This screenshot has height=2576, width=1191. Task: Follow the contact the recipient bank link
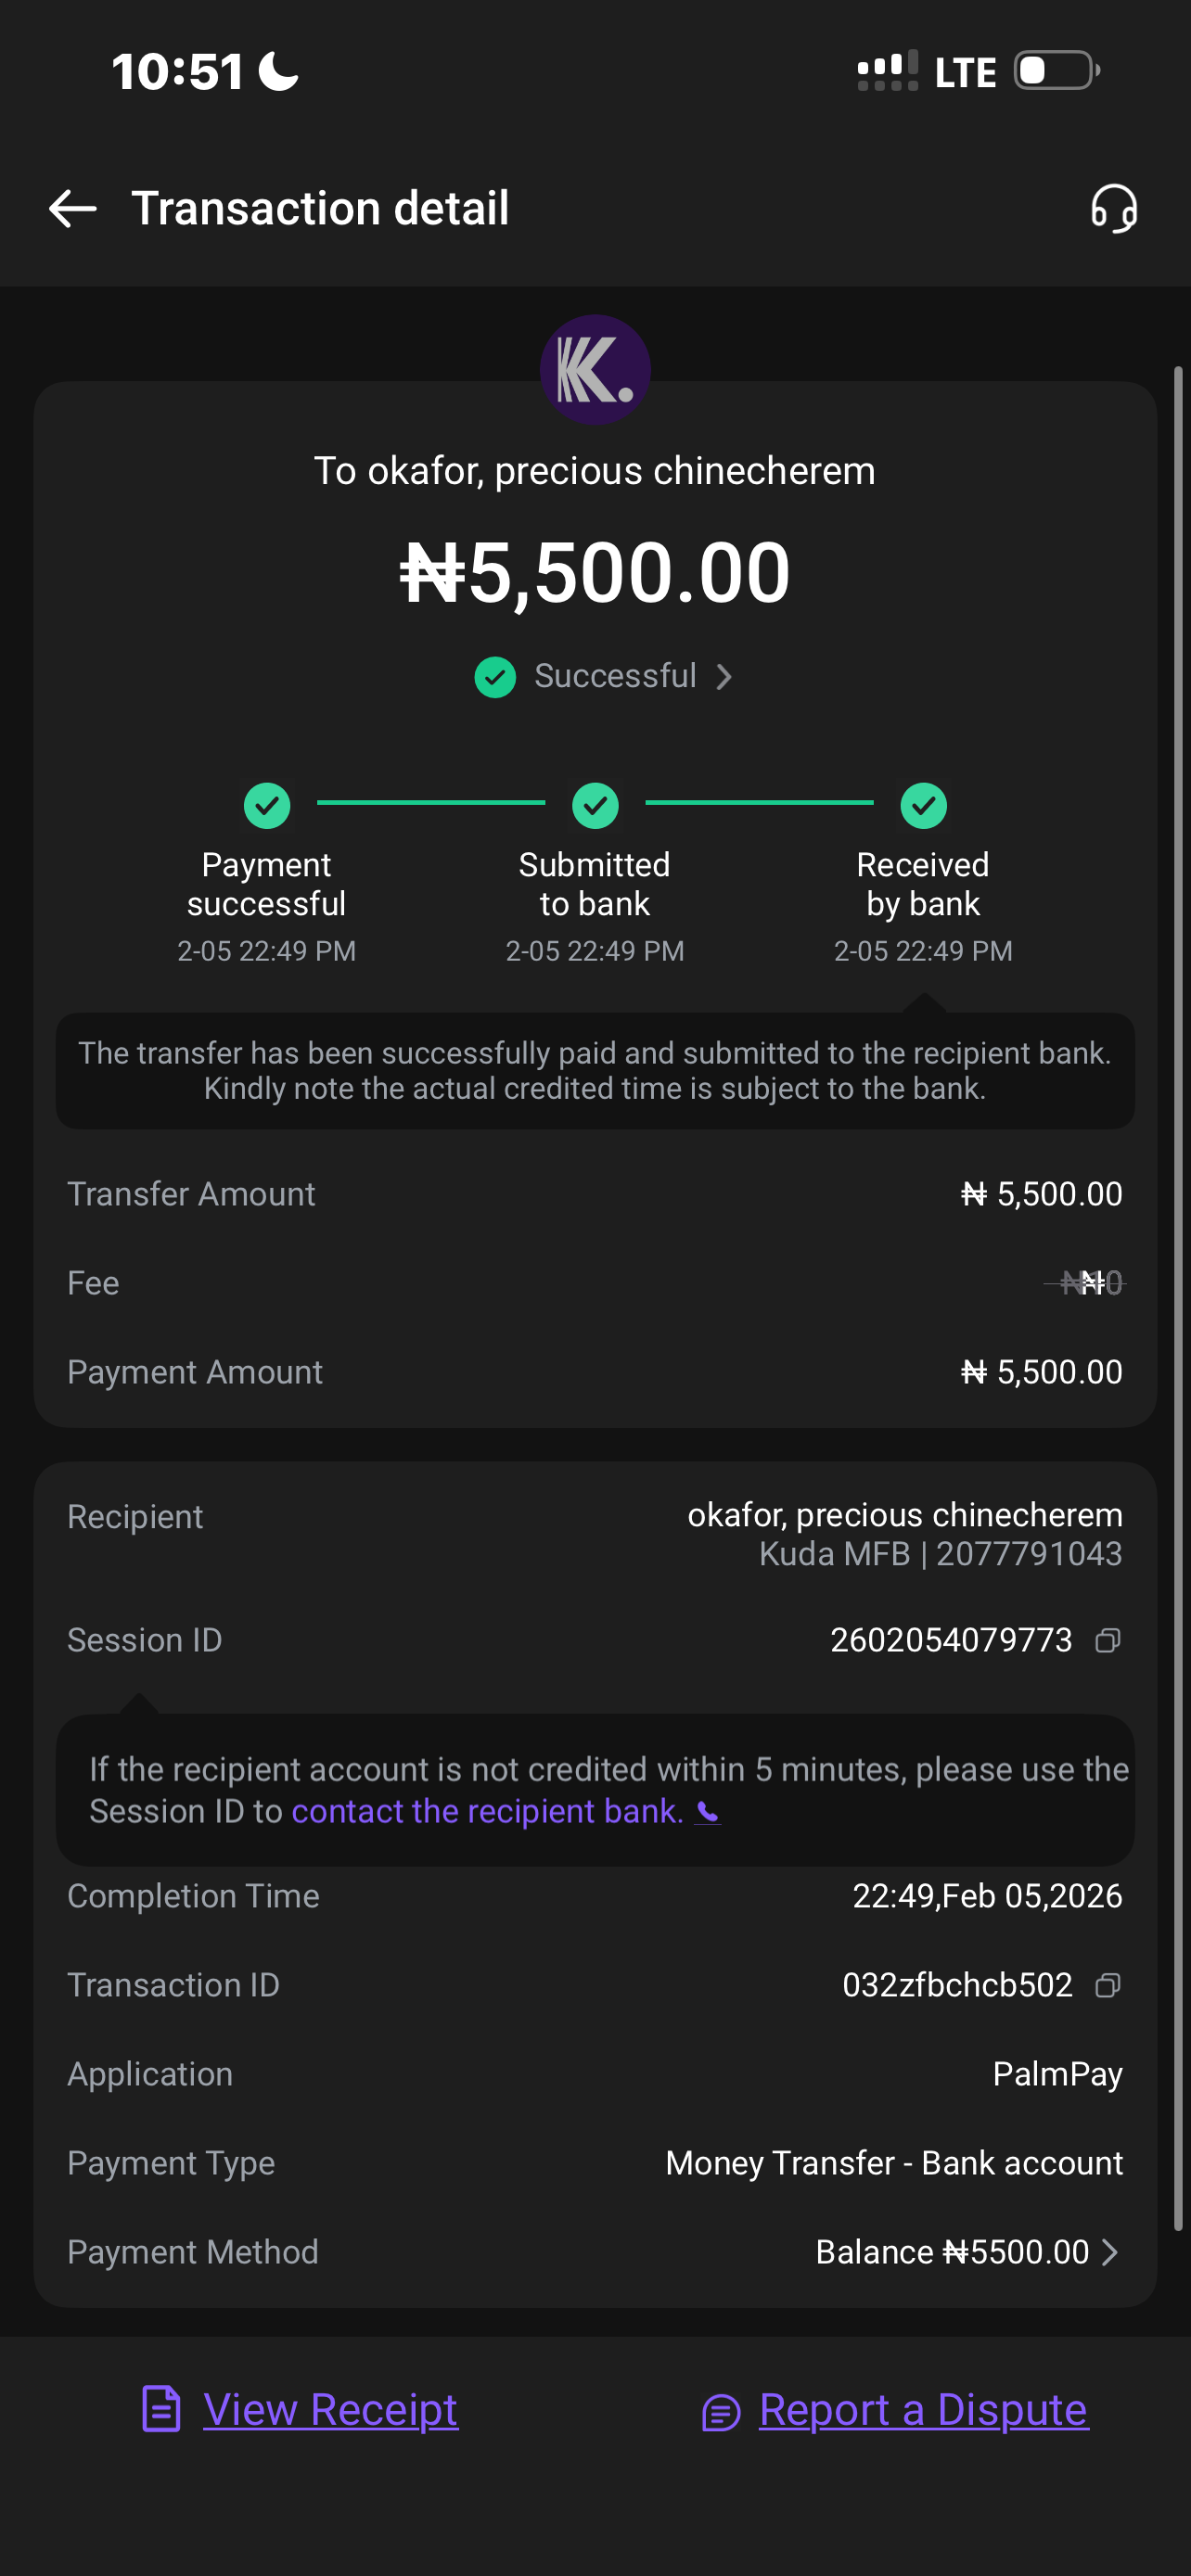[487, 1811]
